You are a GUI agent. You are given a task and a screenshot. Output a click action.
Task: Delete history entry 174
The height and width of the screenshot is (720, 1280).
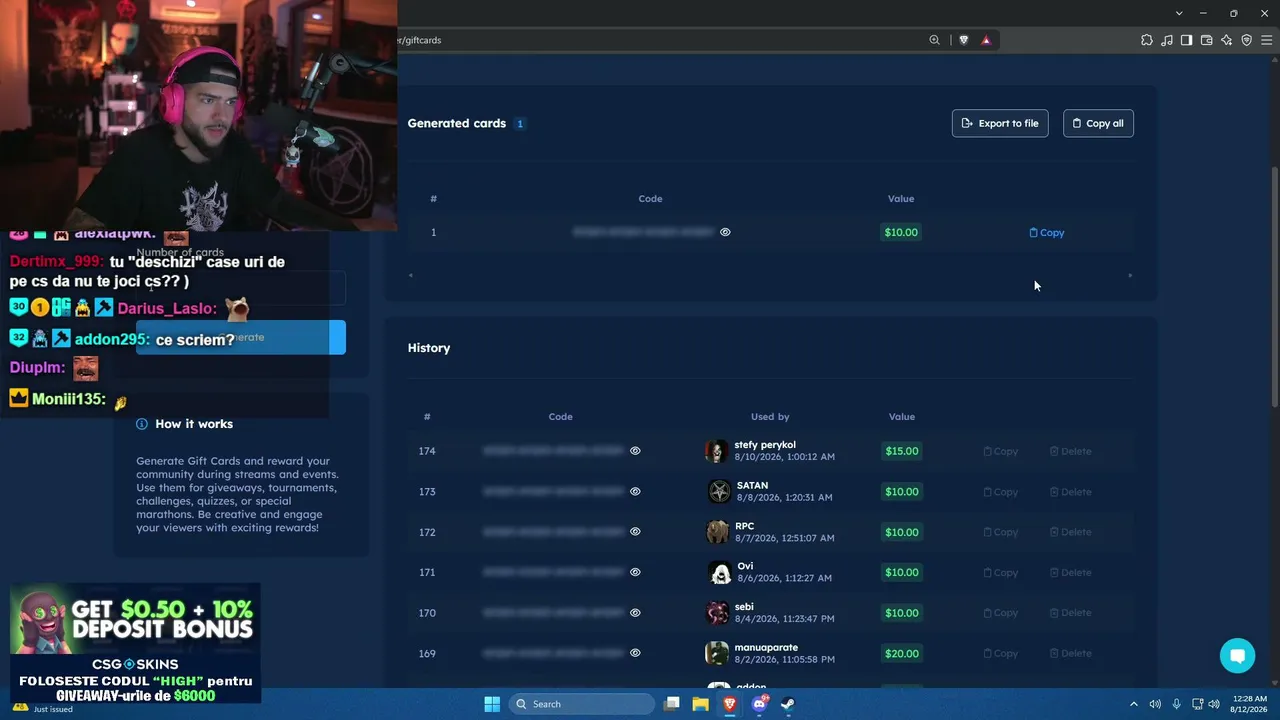point(1070,451)
